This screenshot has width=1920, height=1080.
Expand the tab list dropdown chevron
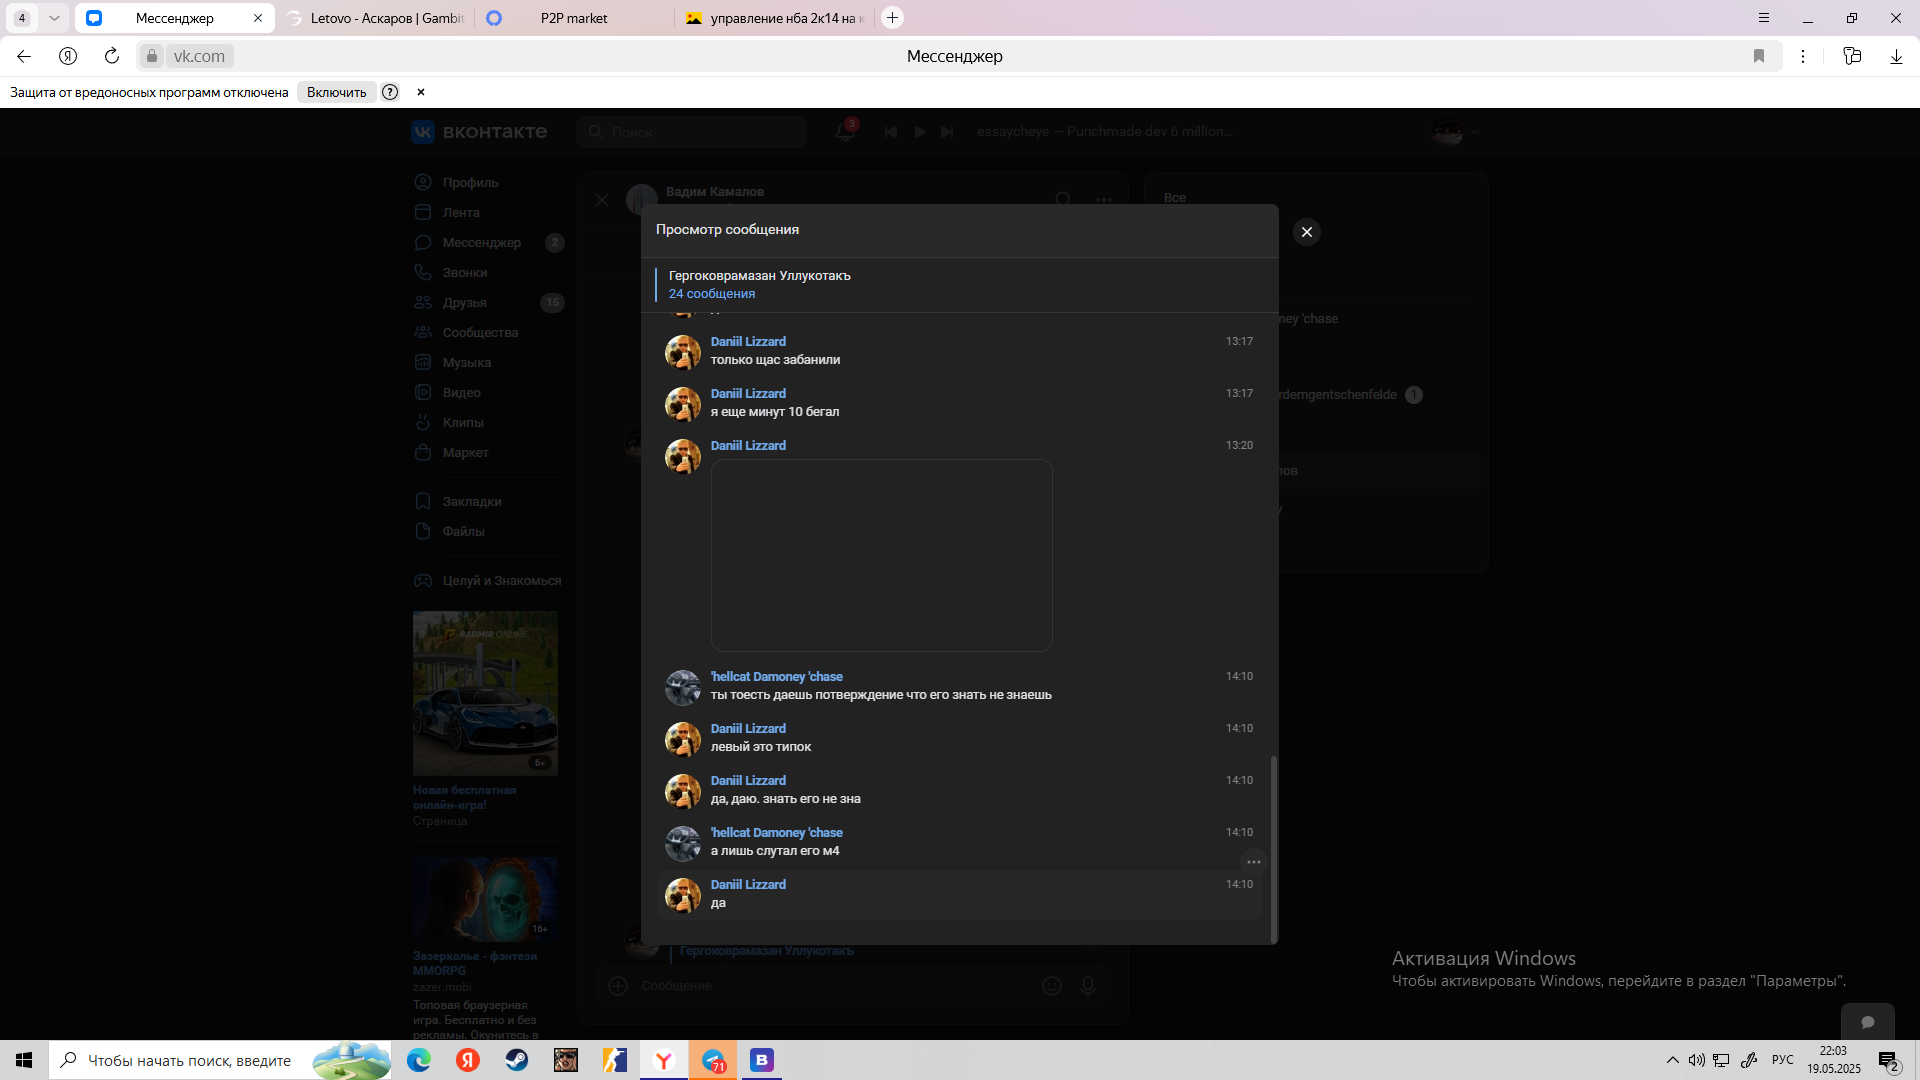tap(54, 18)
